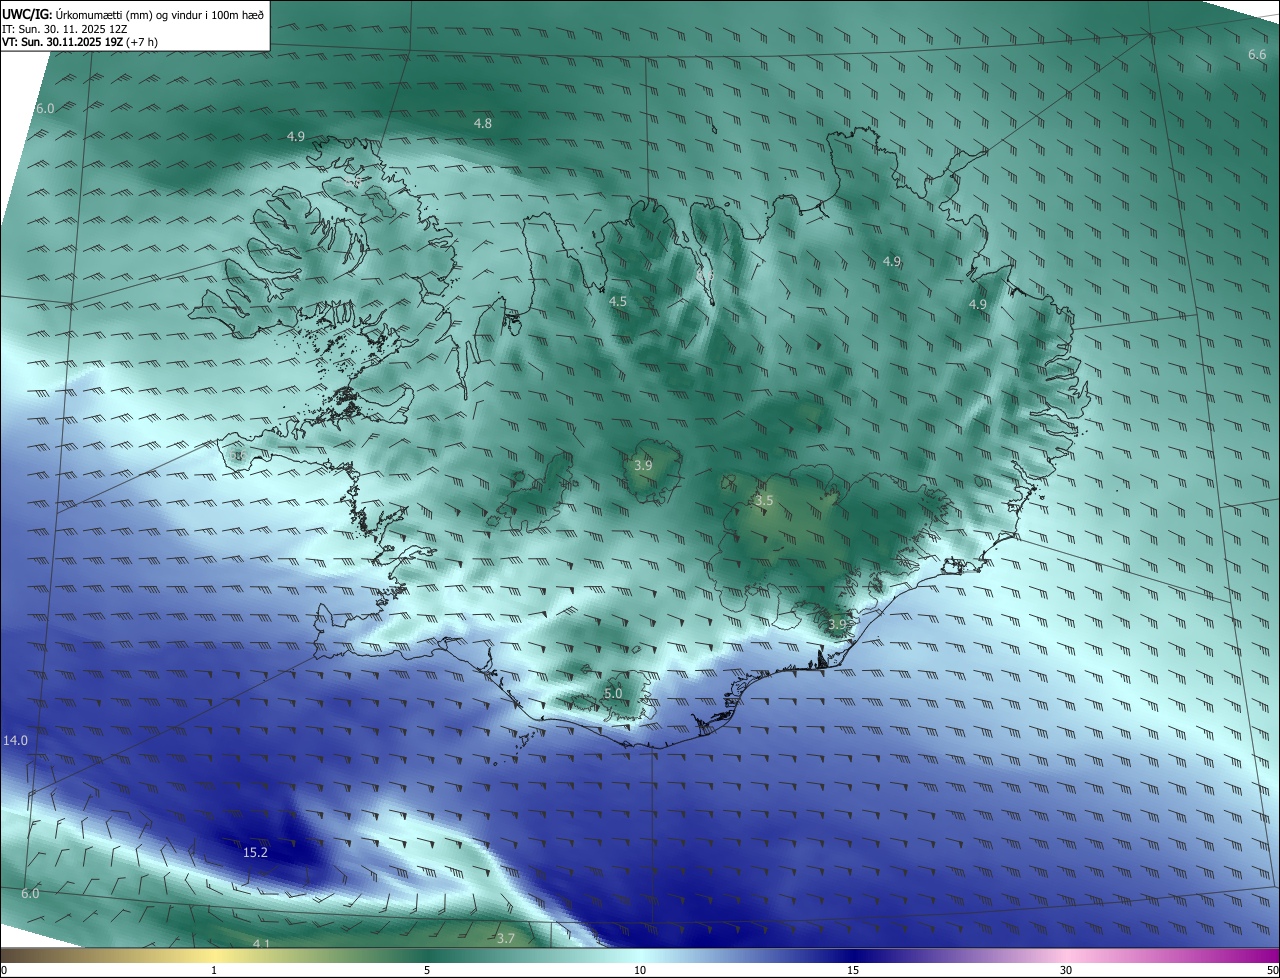The image size is (1280, 978).
Task: Click the 14.0 value label
Action: 15,741
